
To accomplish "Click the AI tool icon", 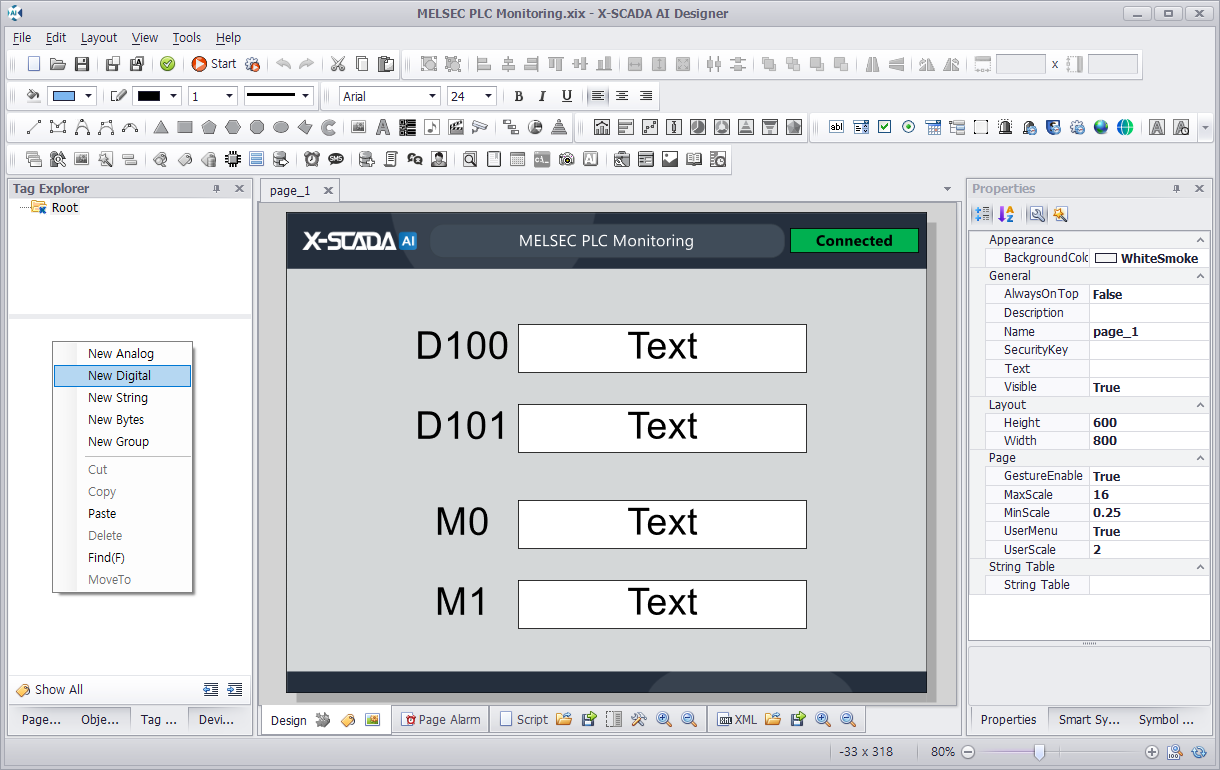I will click(591, 158).
